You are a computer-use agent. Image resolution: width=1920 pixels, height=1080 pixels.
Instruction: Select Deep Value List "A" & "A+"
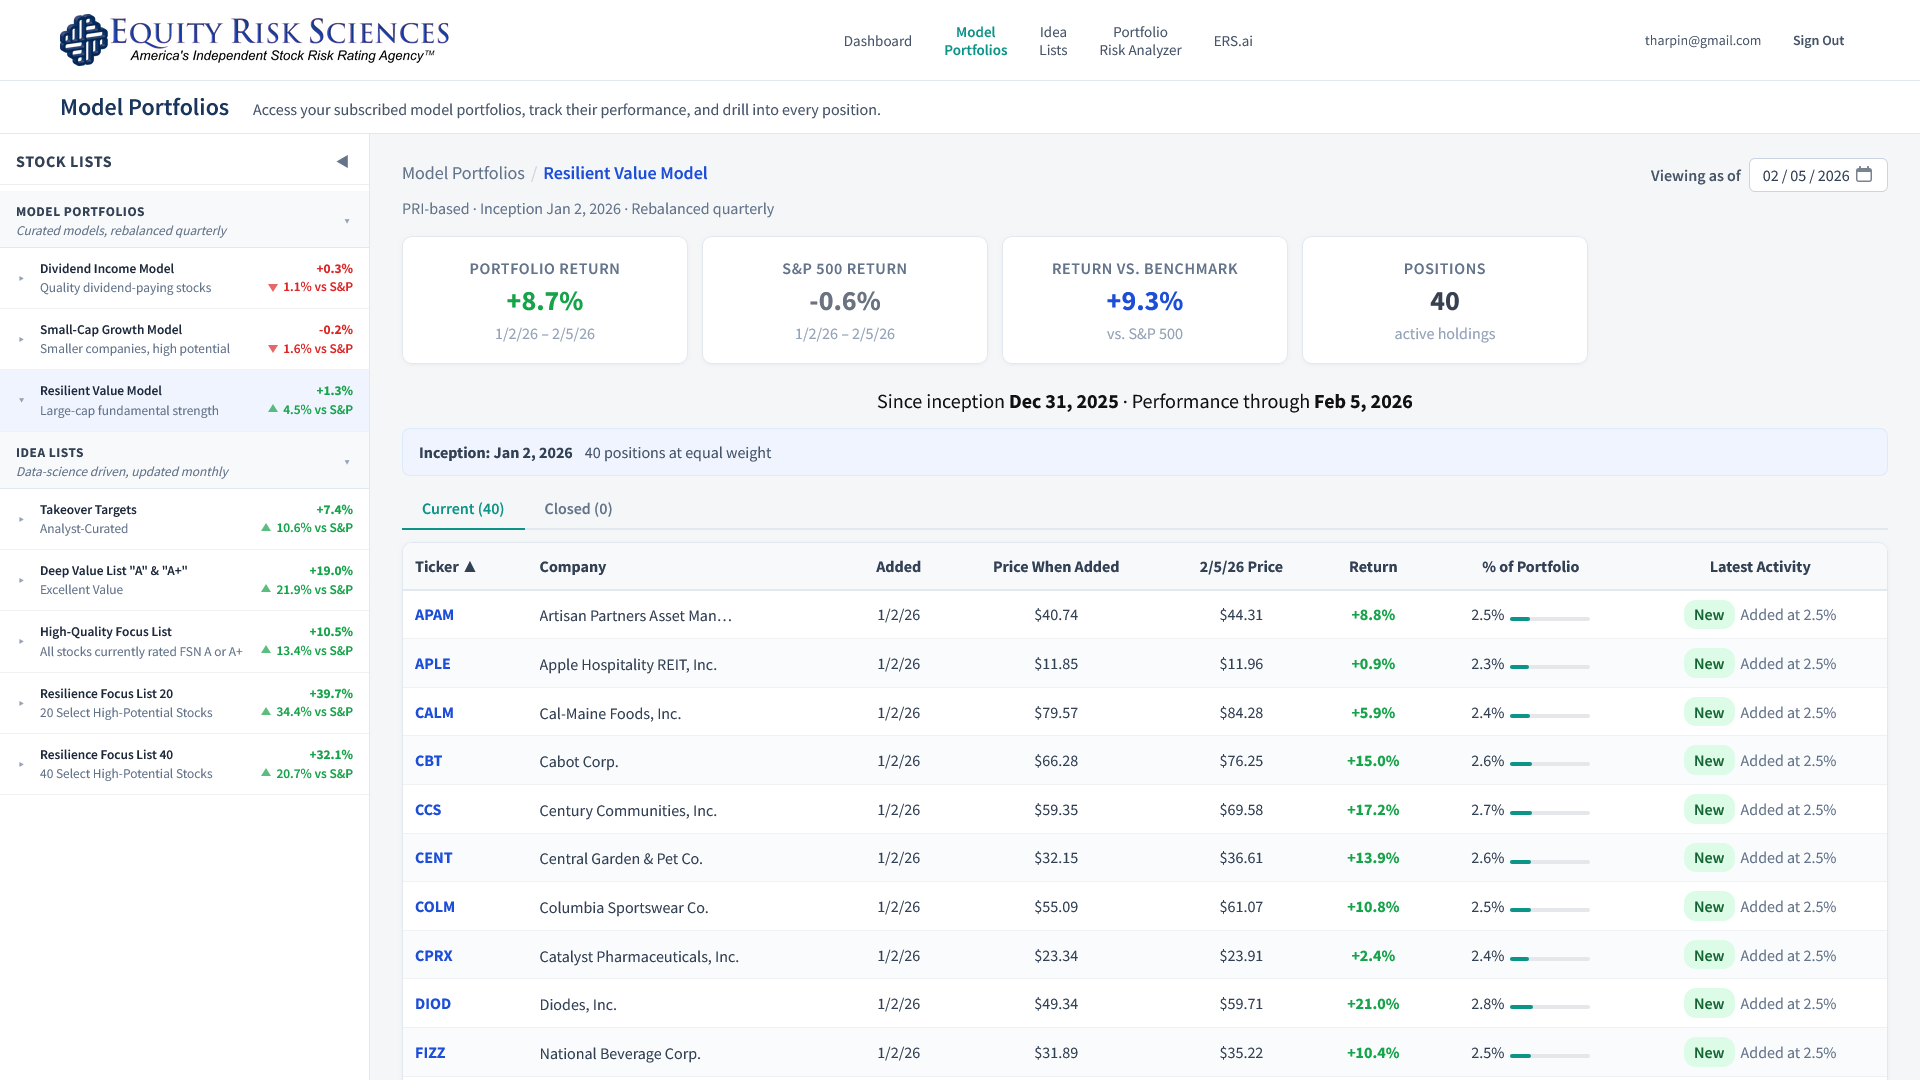pos(184,580)
